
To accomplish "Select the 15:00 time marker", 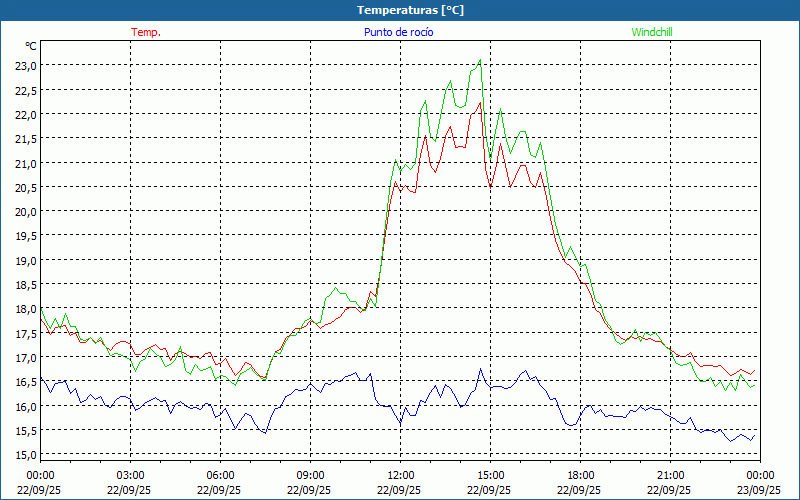I will (490, 475).
